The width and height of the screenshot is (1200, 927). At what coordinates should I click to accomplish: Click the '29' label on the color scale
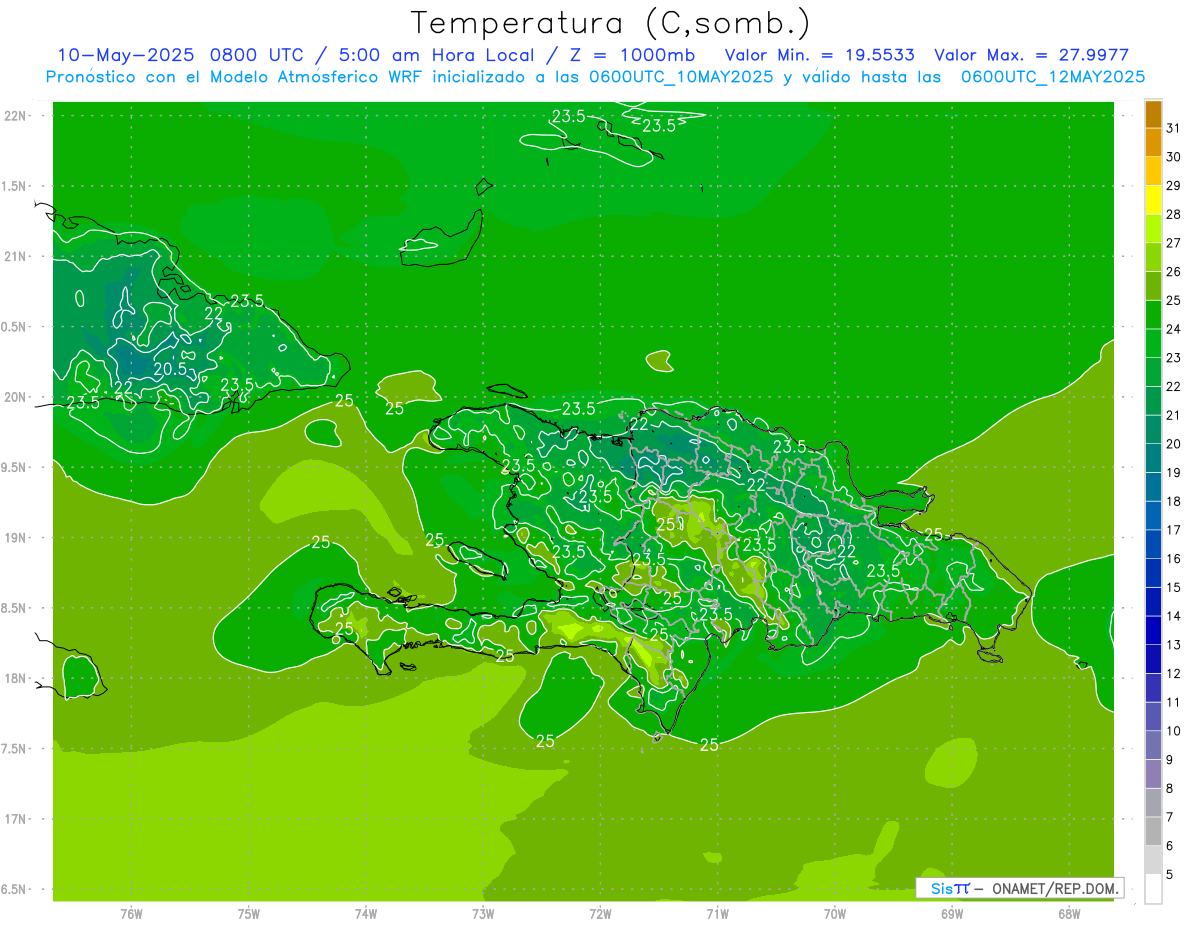tap(1174, 186)
